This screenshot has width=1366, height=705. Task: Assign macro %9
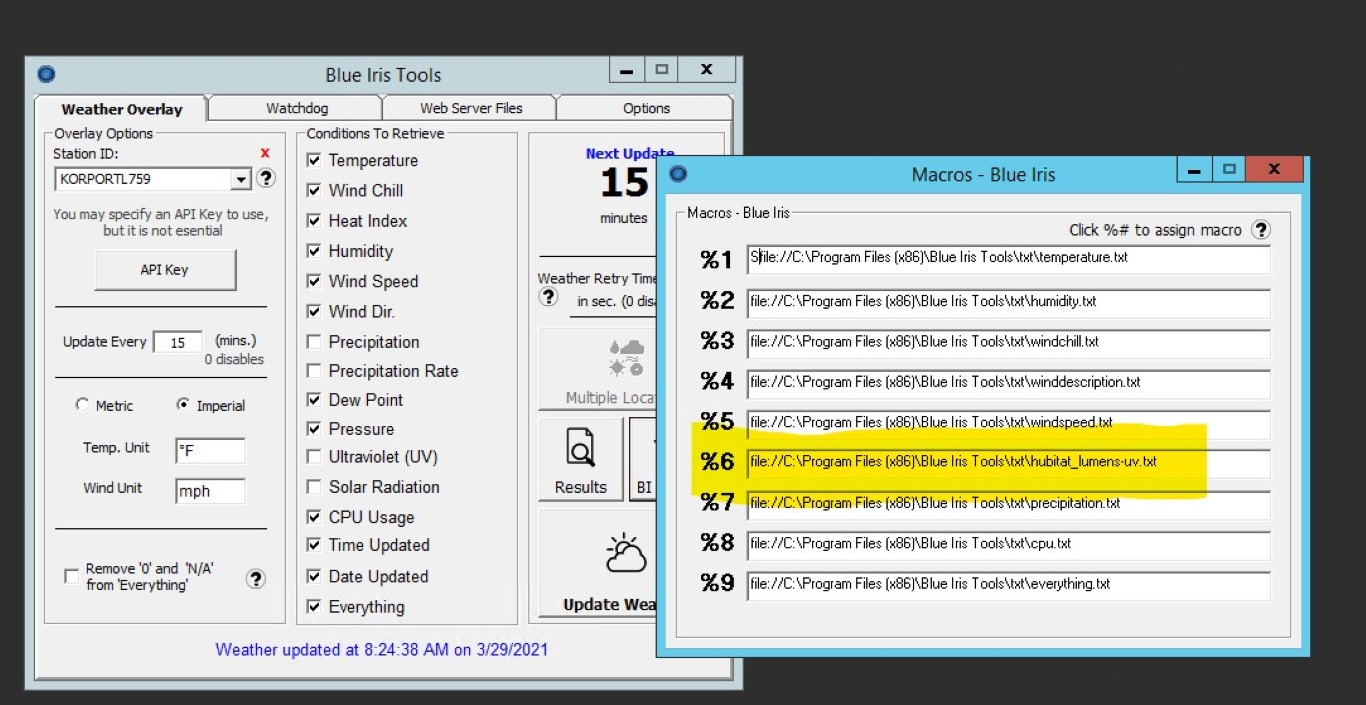716,583
